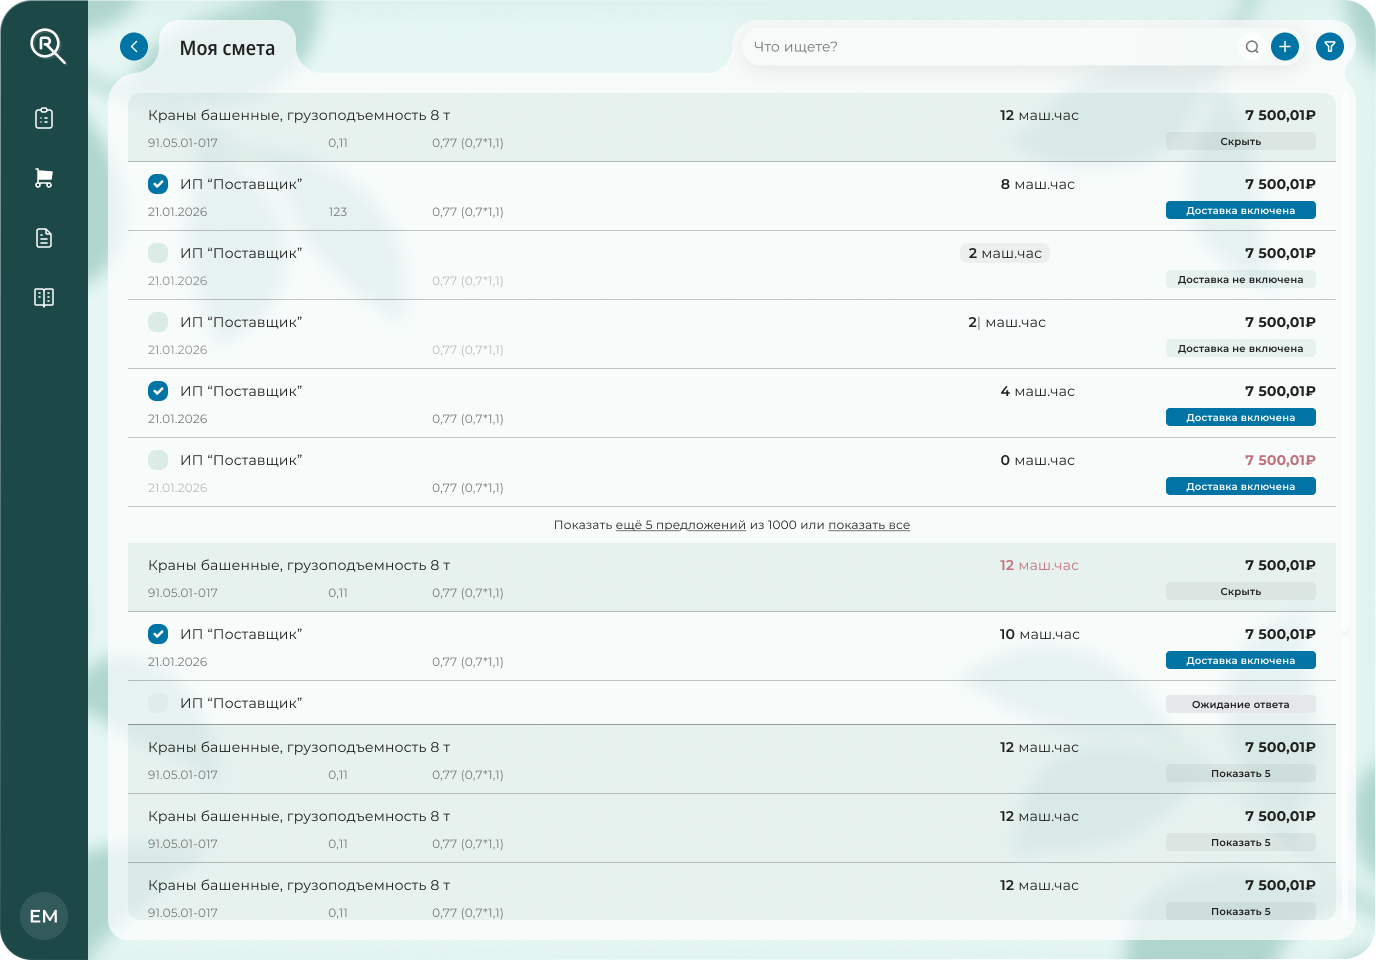Screen dimensions: 1376x960
Task: Open the open-book catalog sidebar icon
Action: [44, 297]
